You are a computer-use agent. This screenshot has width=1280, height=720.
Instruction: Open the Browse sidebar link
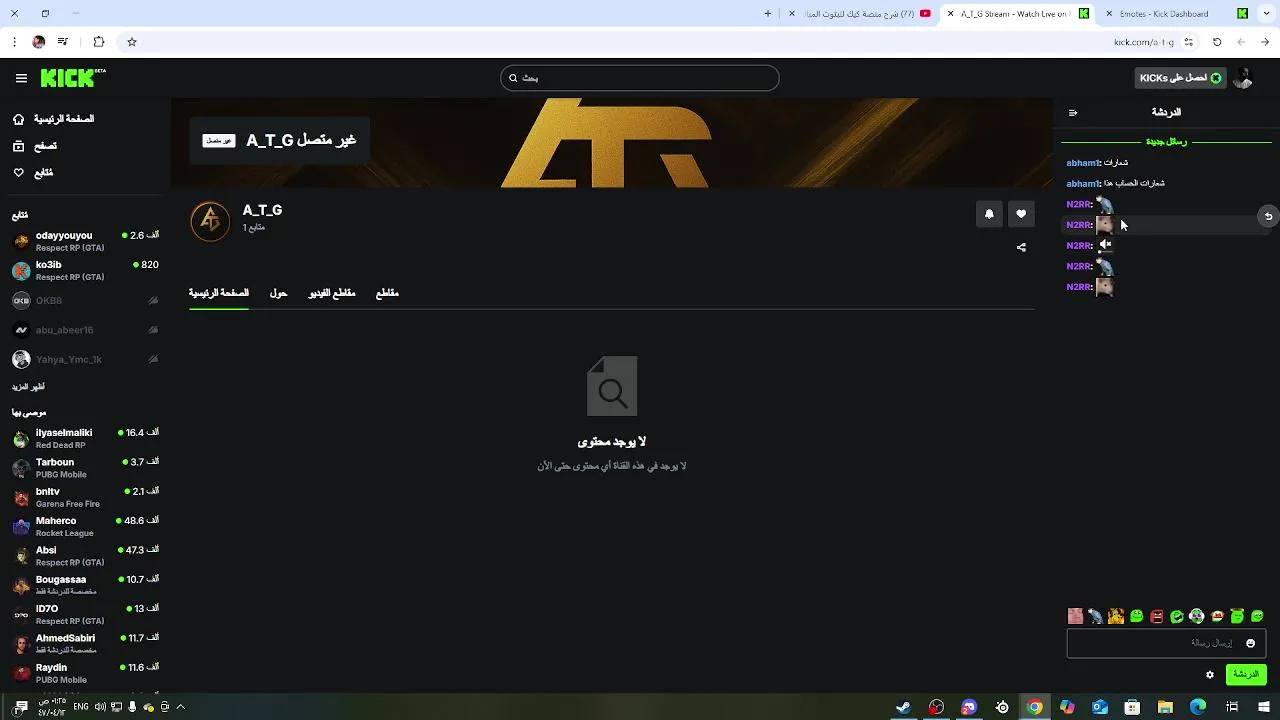pyautogui.click(x=34, y=146)
